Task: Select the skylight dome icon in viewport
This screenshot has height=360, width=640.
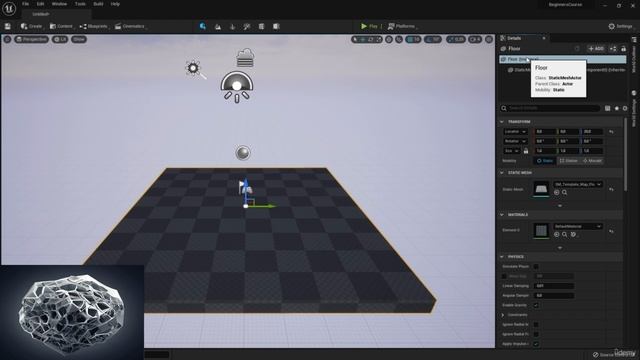Action: click(x=237, y=87)
